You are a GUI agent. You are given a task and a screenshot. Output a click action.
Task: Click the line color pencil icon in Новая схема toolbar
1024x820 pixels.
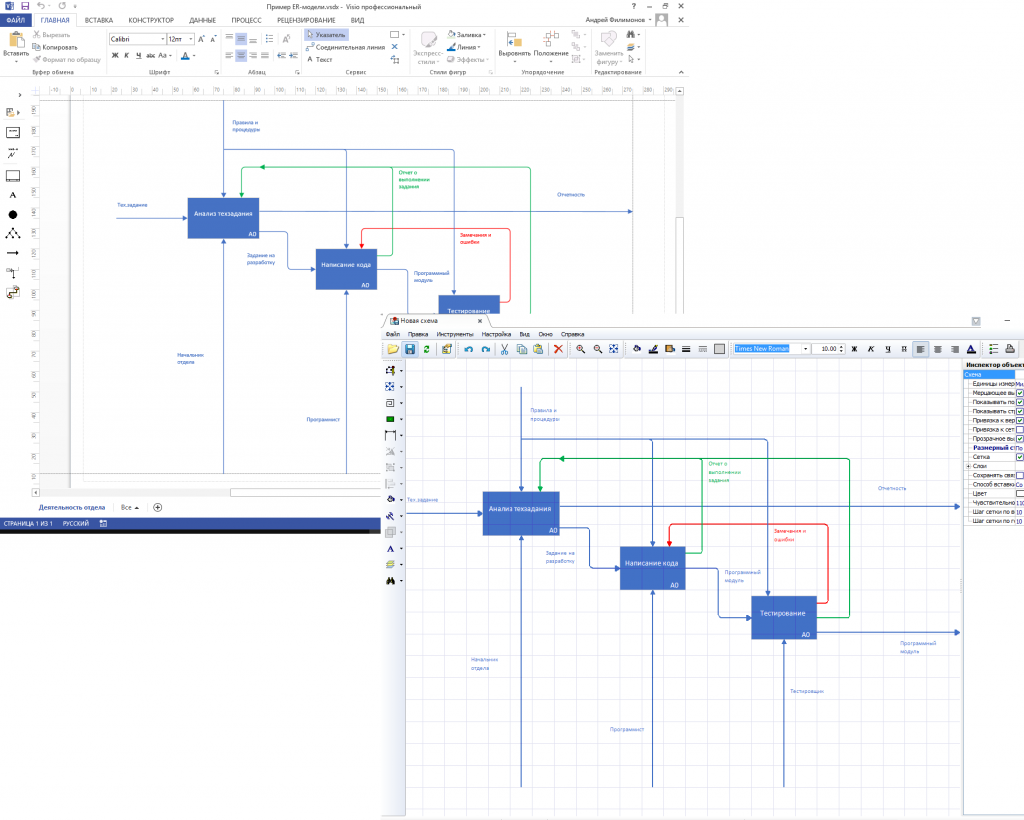[x=653, y=349]
